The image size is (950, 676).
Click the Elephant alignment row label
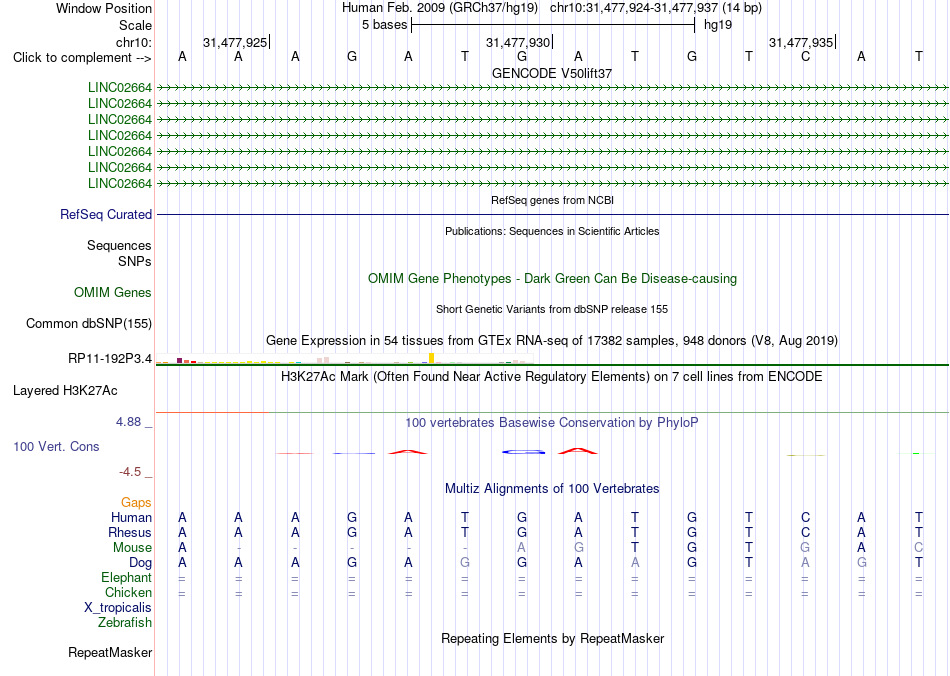point(127,578)
